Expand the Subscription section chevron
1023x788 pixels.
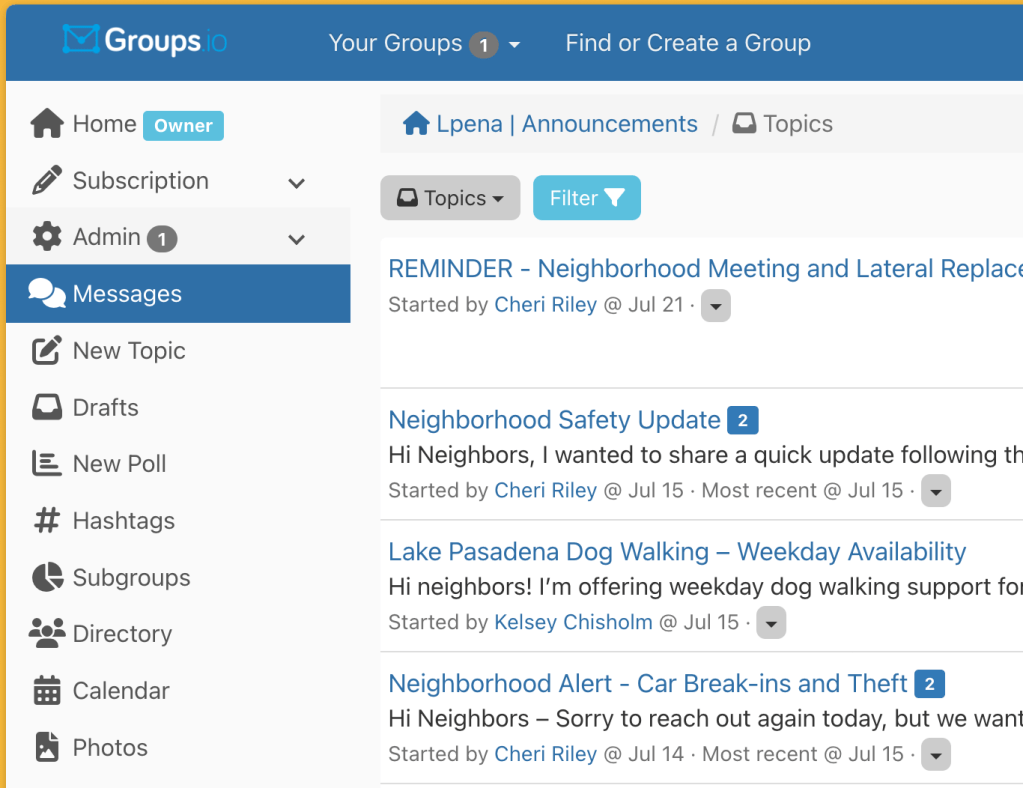click(x=296, y=183)
